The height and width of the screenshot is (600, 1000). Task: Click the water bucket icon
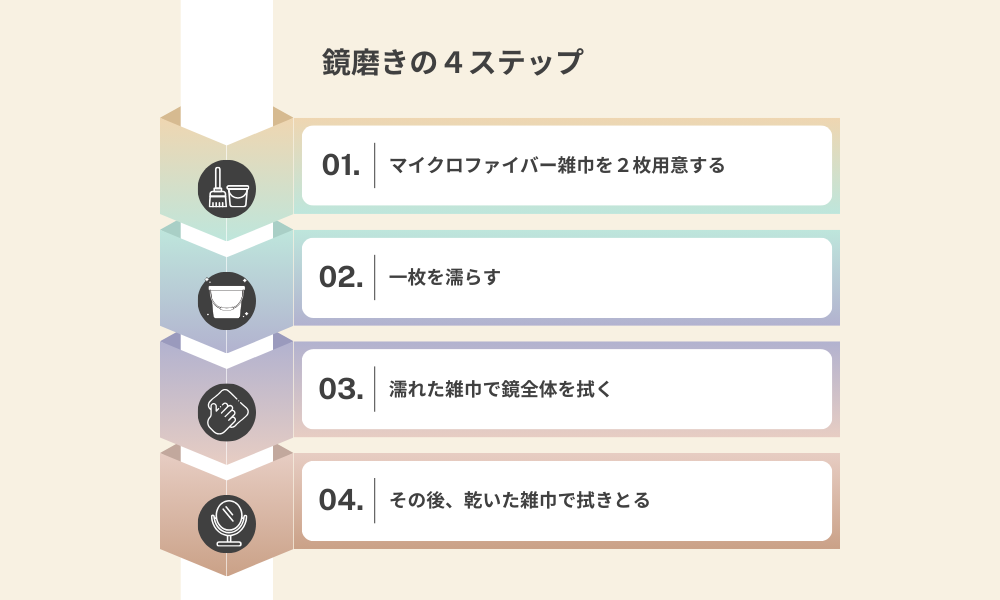[x=227, y=301]
